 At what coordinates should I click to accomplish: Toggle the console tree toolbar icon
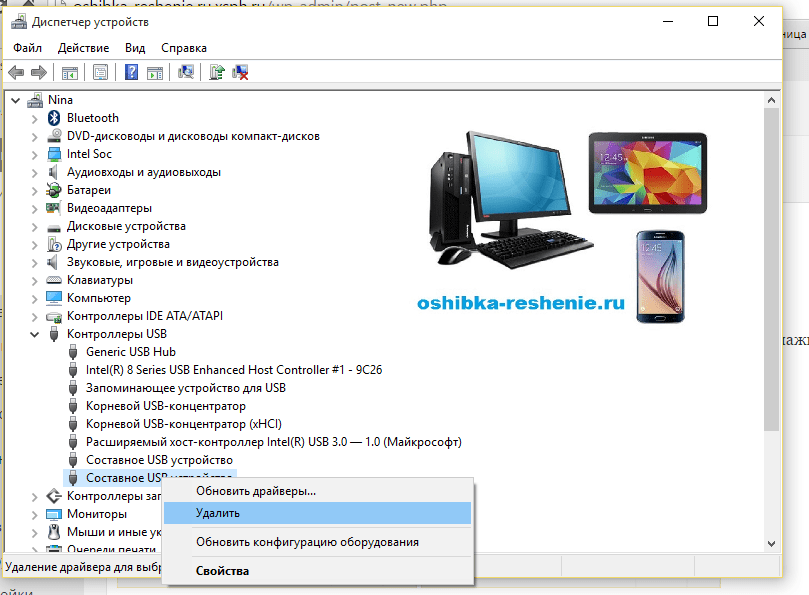70,72
